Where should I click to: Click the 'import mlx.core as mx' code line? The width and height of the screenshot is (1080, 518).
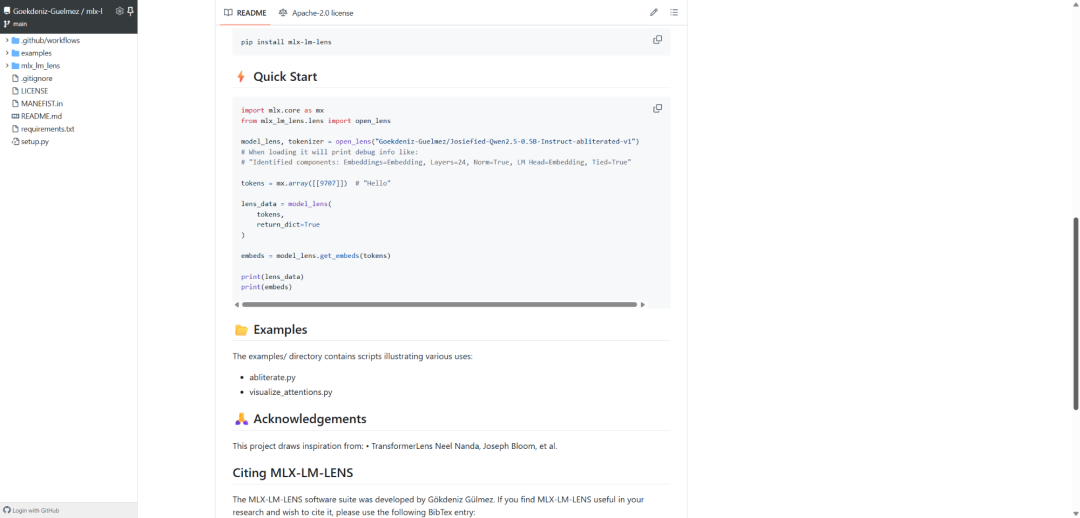pyautogui.click(x=282, y=110)
